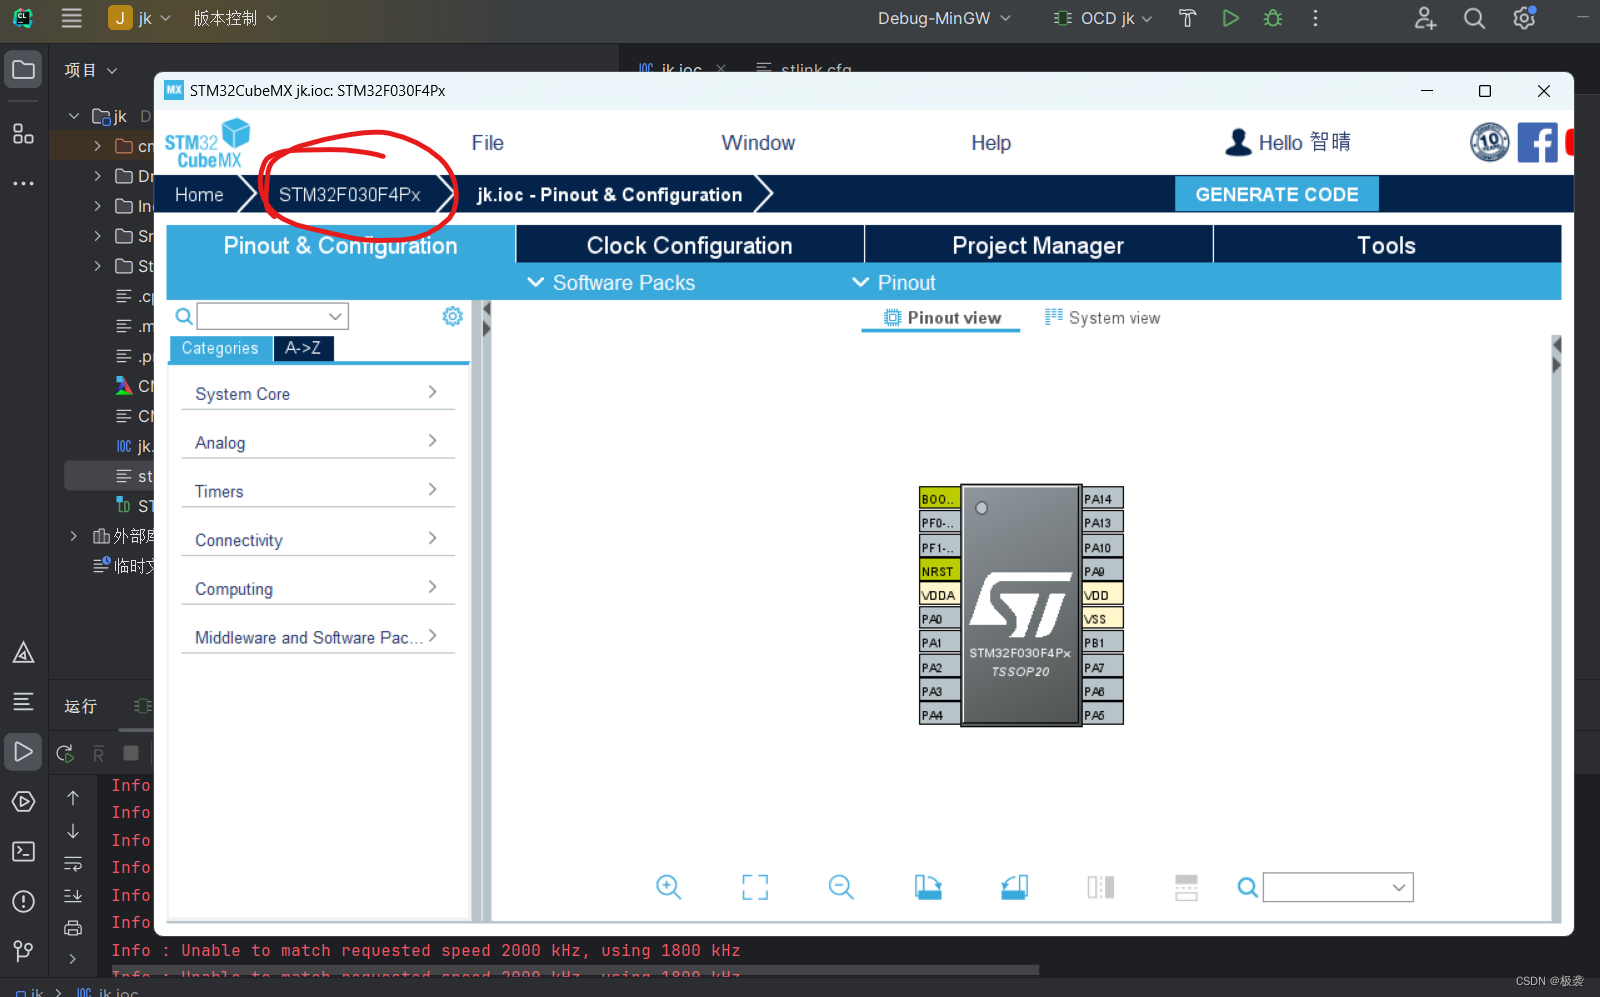Open category settings gear in CubeMX
Image resolution: width=1600 pixels, height=997 pixels.
pyautogui.click(x=453, y=316)
